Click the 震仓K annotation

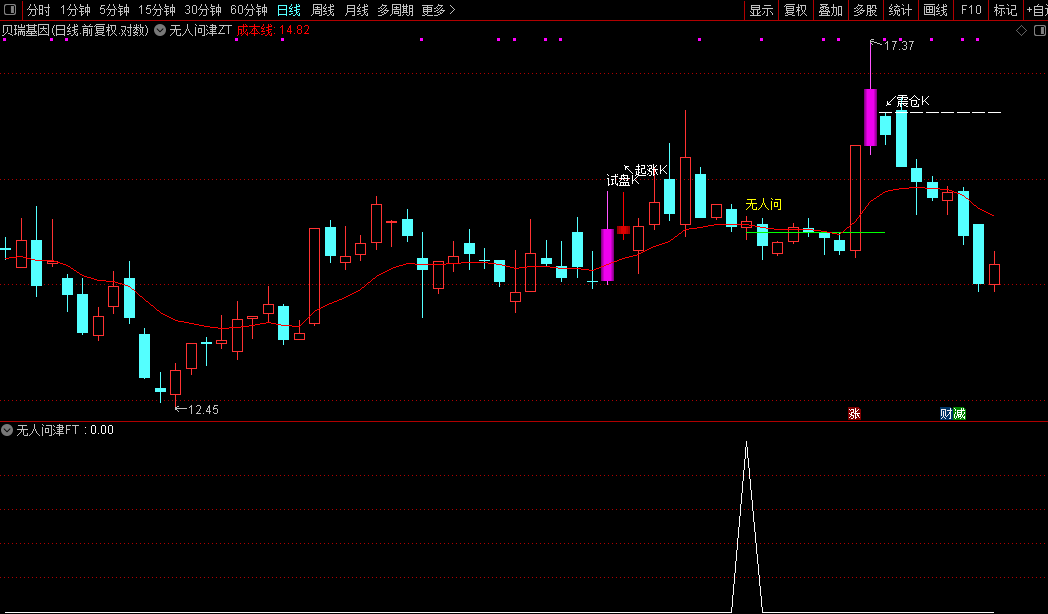tap(912, 102)
